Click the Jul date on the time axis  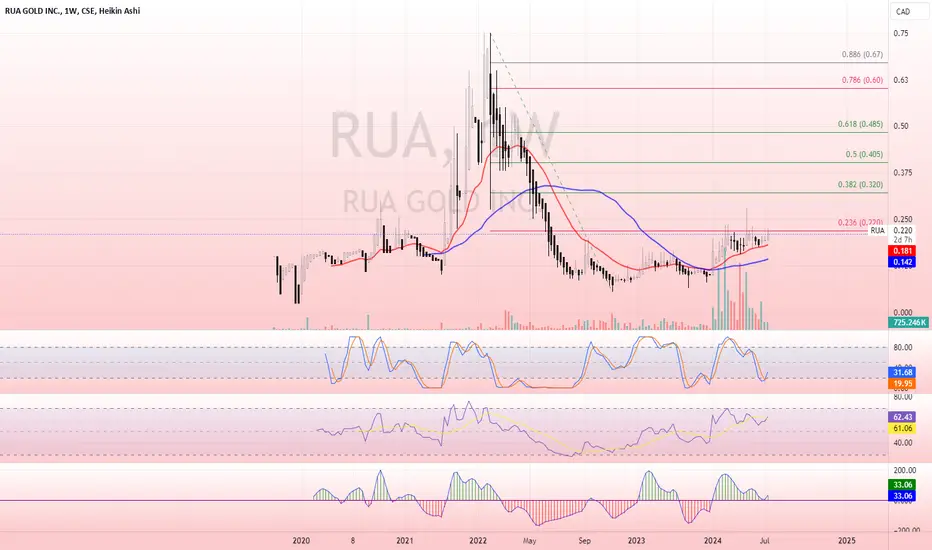click(x=765, y=540)
